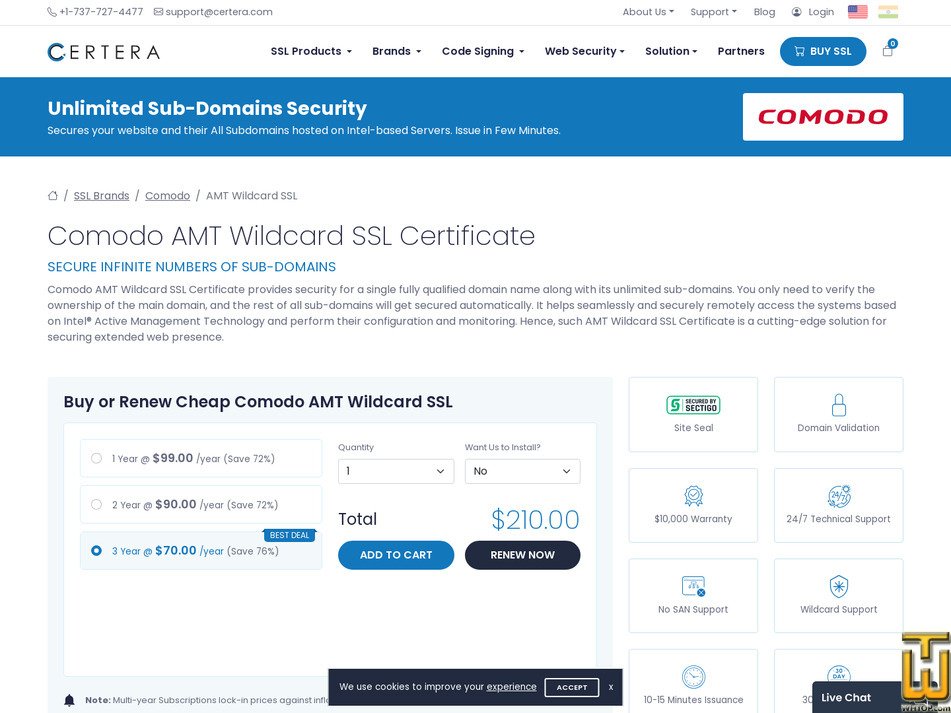Click the Domain Validation padlock icon
Viewport: 951px width, 713px height.
[x=838, y=405]
